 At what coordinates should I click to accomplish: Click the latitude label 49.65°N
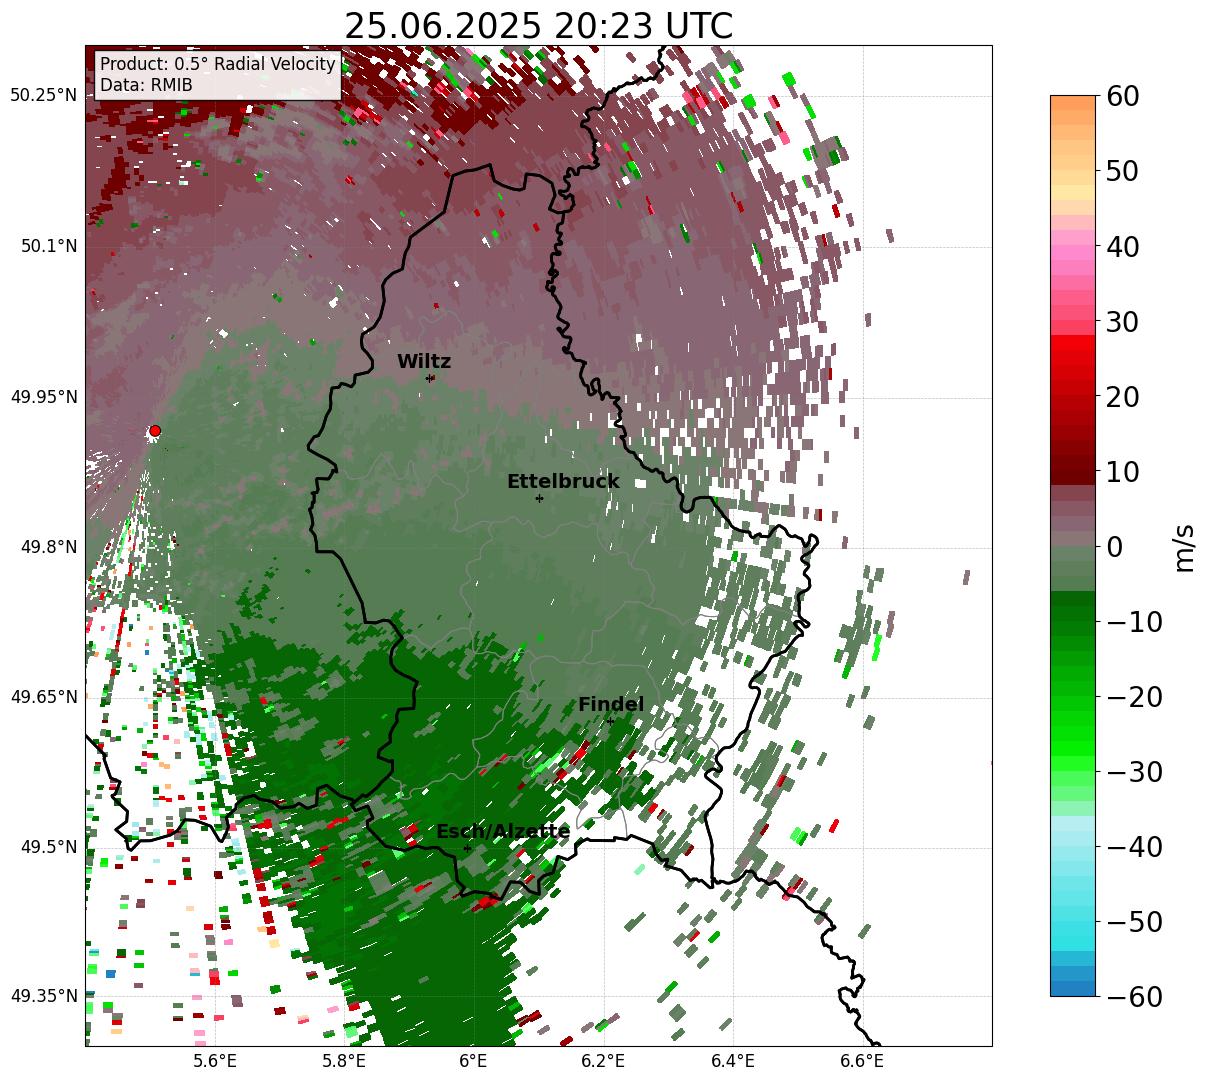coord(44,697)
